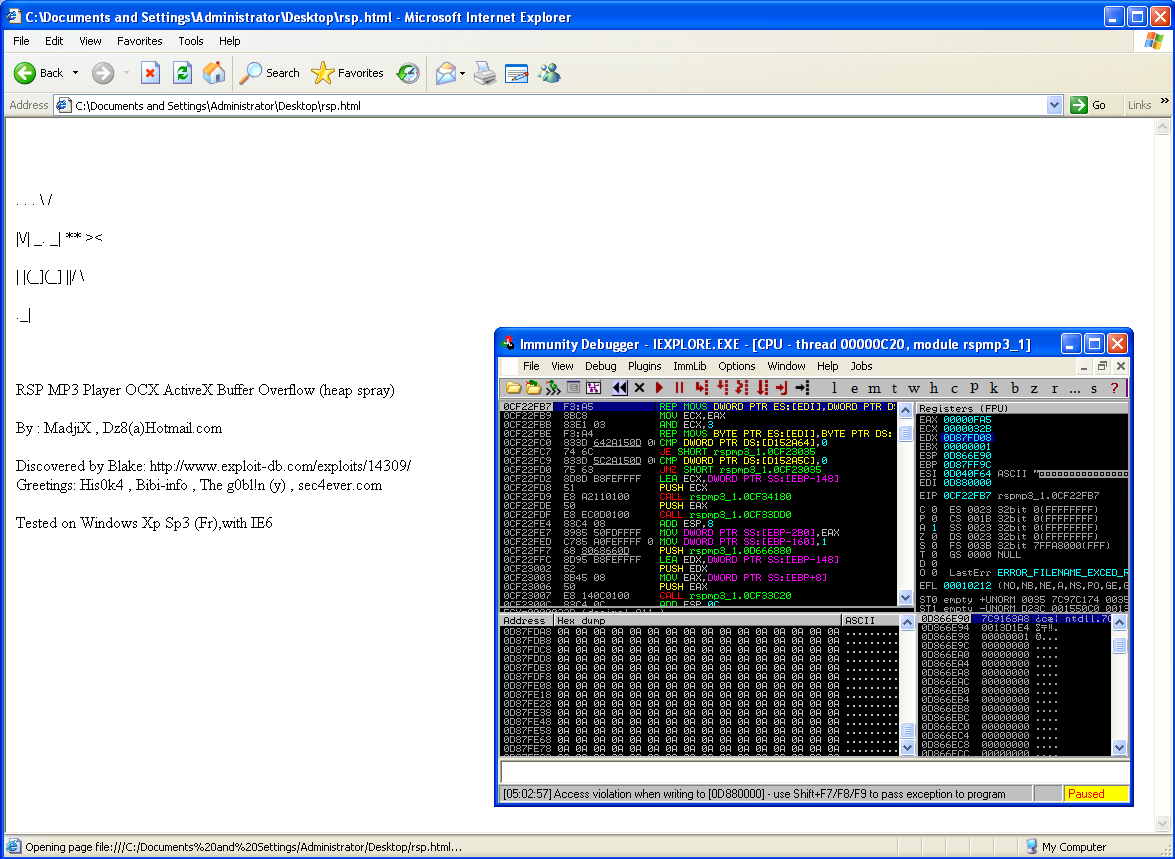Restart program with the rewind icon
Image resolution: width=1175 pixels, height=859 pixels.
tap(619, 388)
